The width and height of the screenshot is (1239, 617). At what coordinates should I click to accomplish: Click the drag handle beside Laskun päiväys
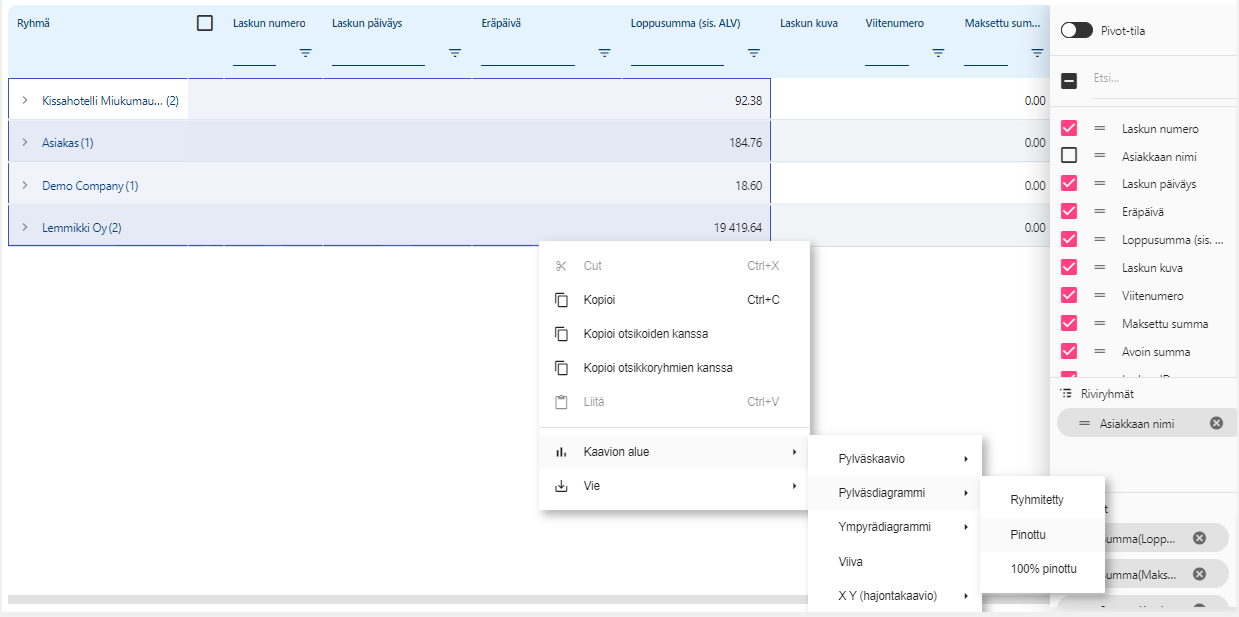tap(1100, 184)
